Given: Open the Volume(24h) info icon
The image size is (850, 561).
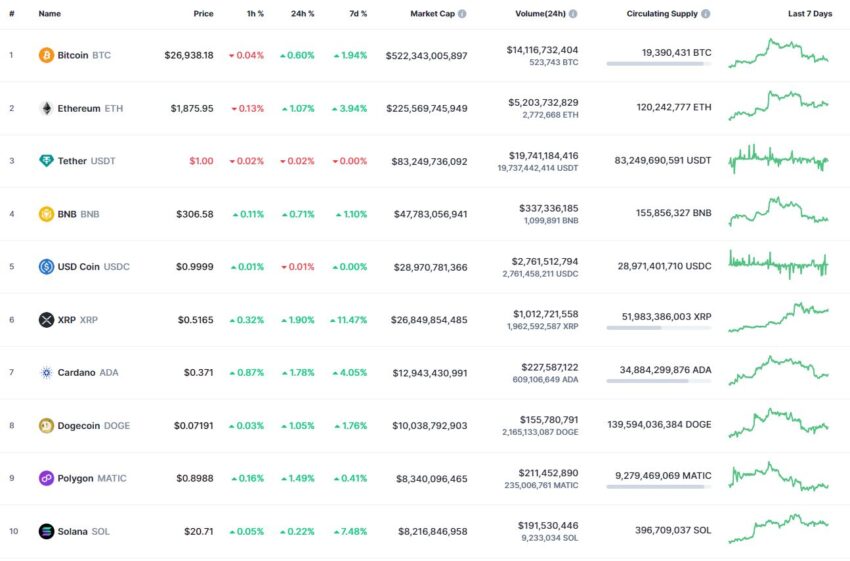Looking at the screenshot, I should 573,14.
